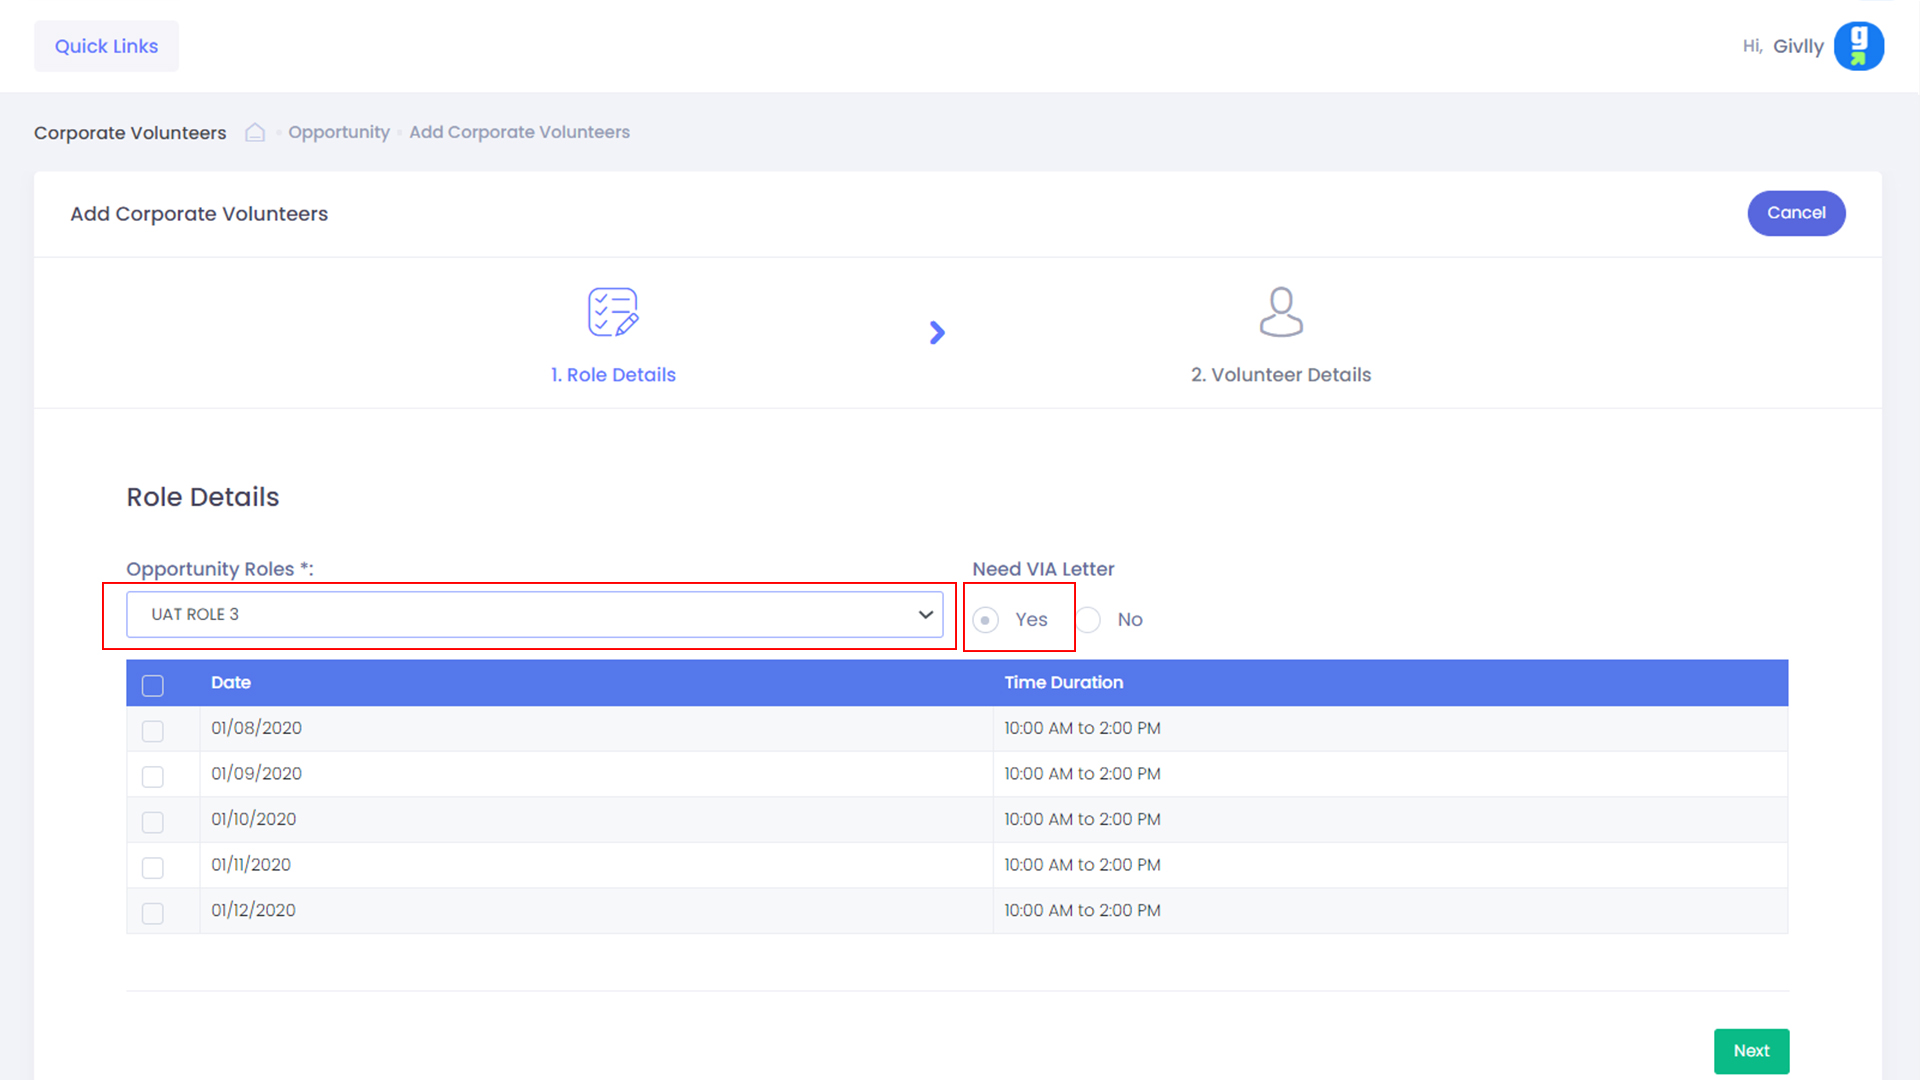Click the Givlly user avatar icon
Viewport: 1920px width, 1080px height.
pos(1858,46)
